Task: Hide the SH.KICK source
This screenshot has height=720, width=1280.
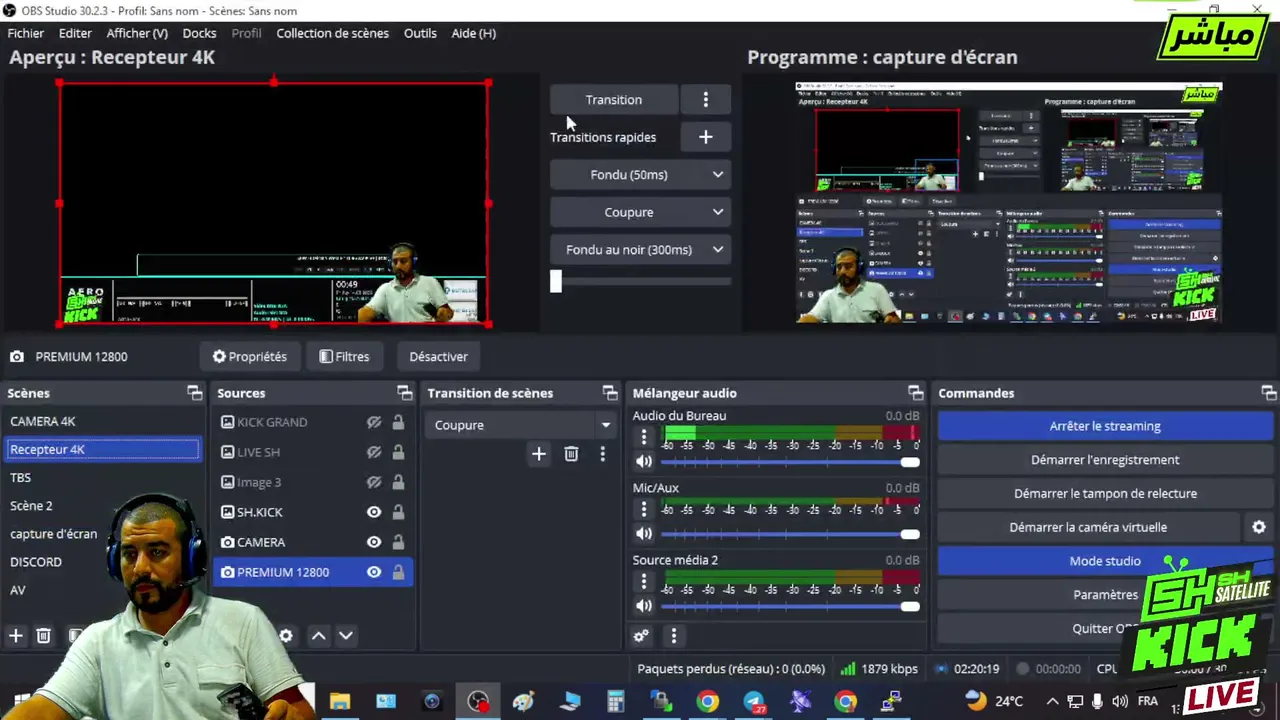Action: (374, 512)
